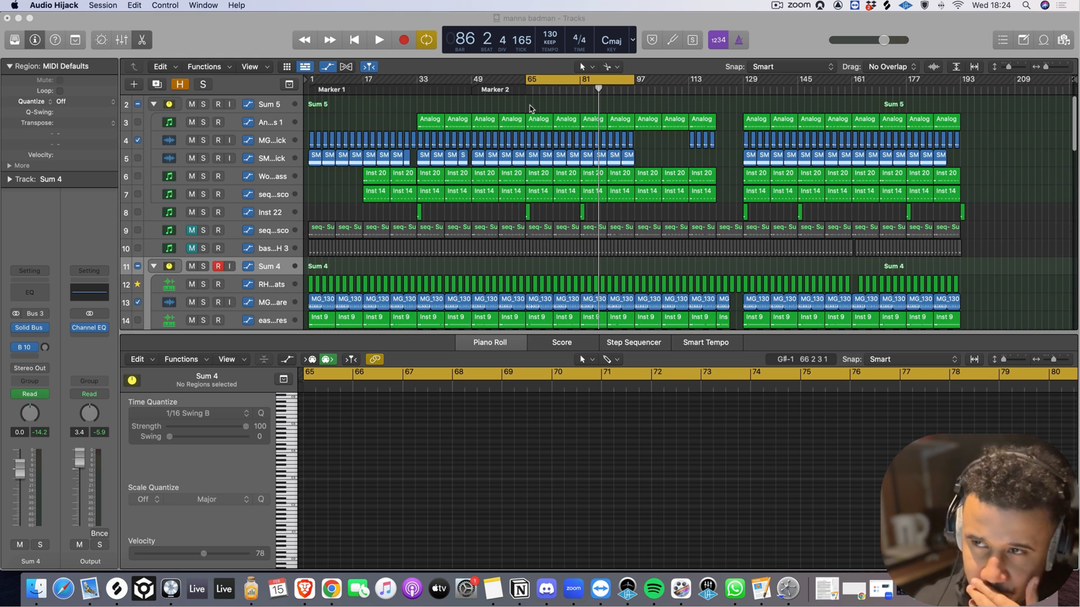Switch to the Score tab
This screenshot has height=607, width=1080.
tap(562, 342)
